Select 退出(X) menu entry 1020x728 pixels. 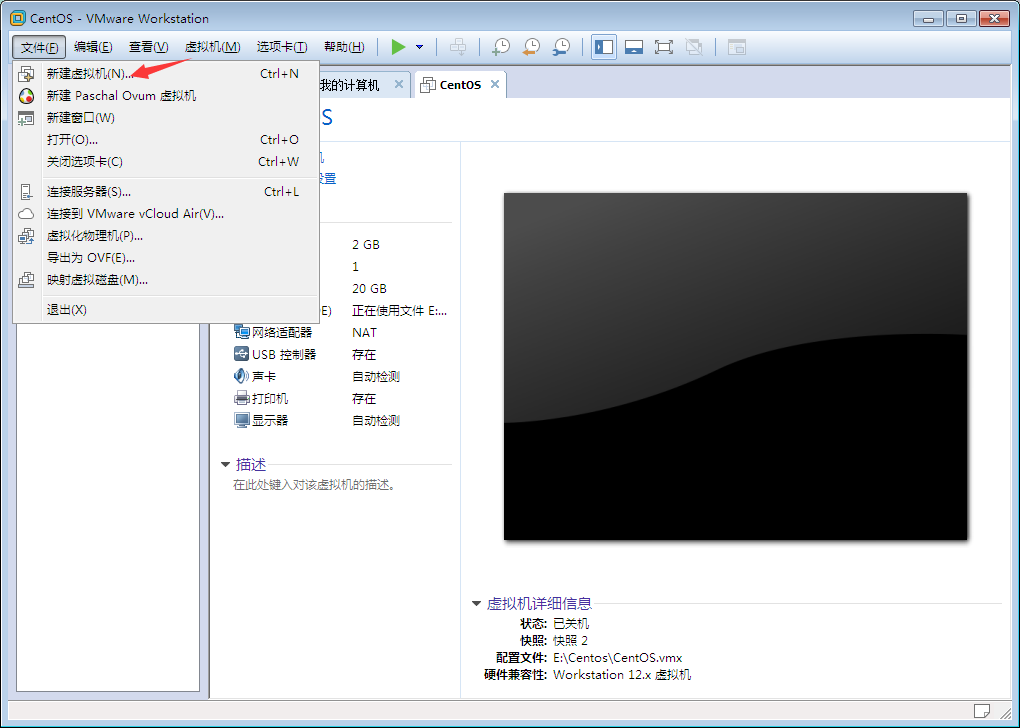pos(166,310)
